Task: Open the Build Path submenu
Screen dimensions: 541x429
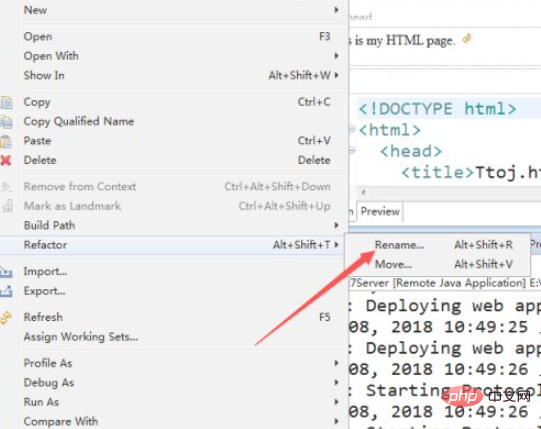Action: [x=336, y=225]
